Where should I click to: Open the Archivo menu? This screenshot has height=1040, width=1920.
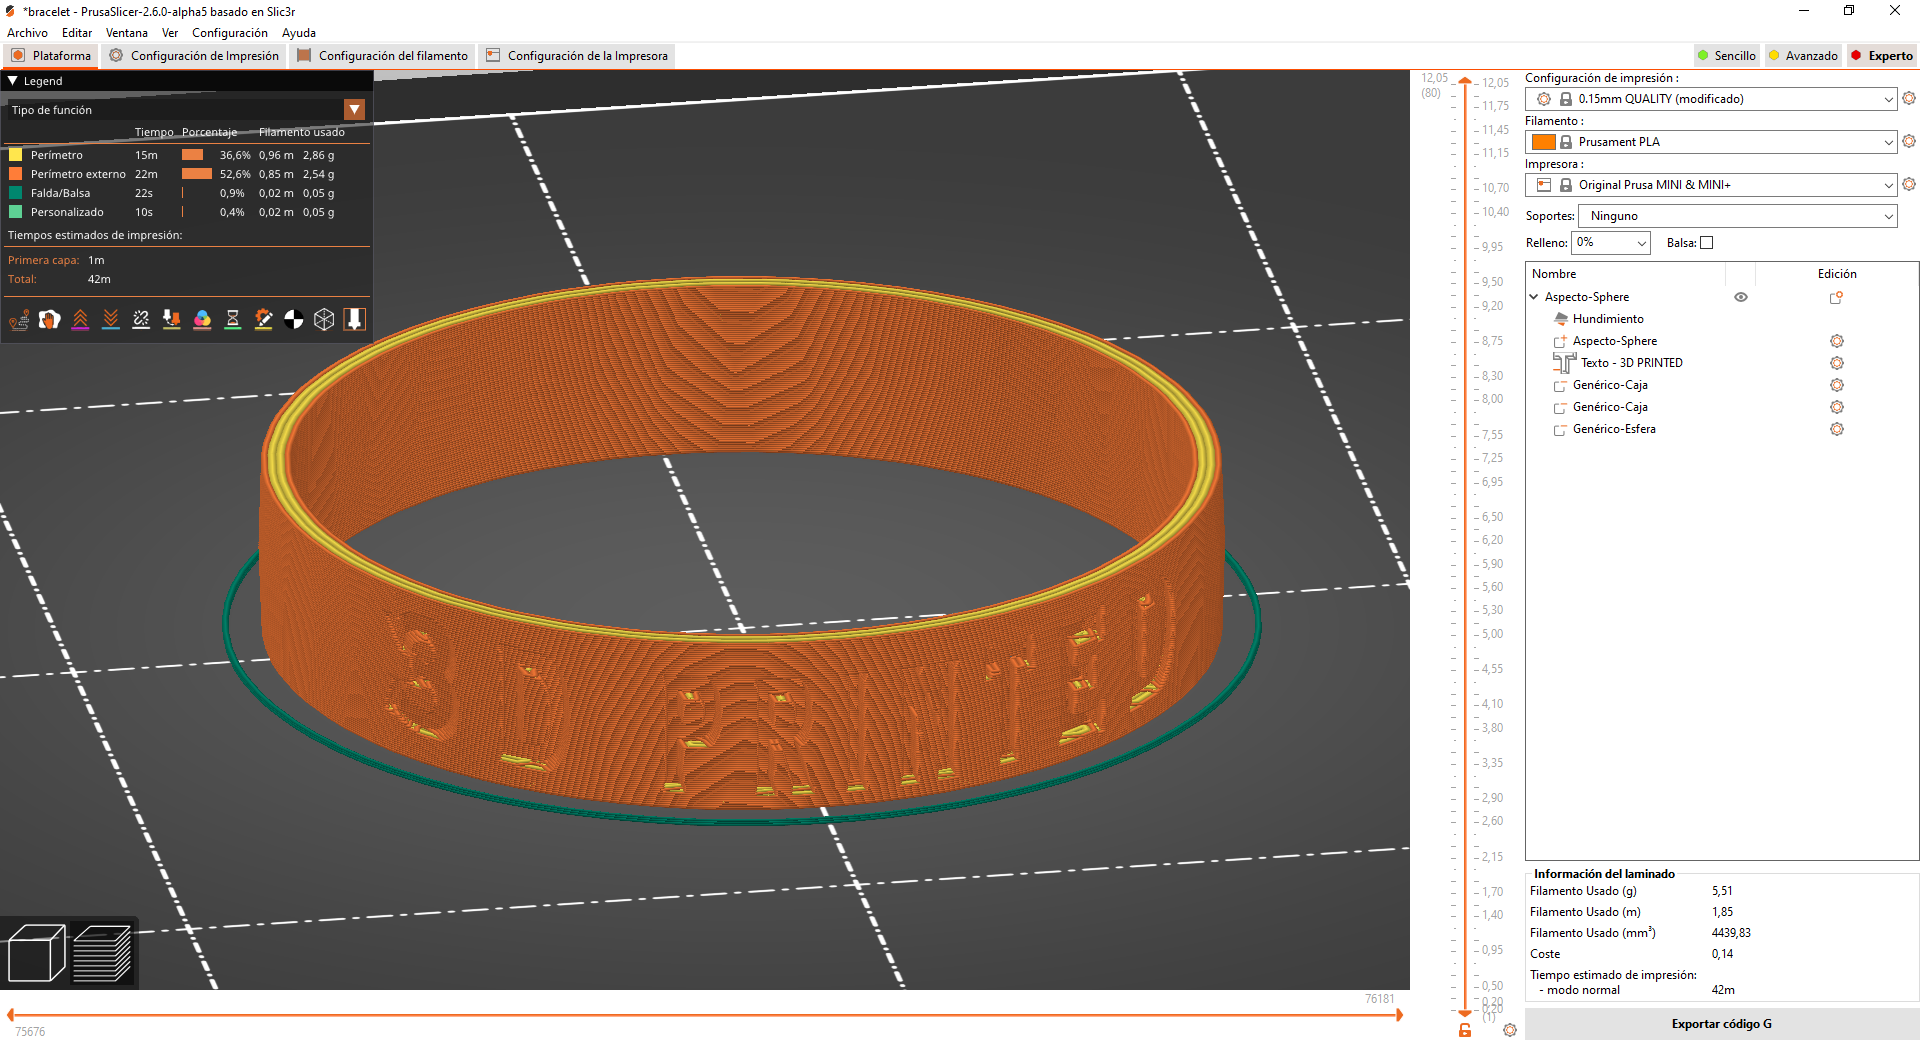point(27,33)
